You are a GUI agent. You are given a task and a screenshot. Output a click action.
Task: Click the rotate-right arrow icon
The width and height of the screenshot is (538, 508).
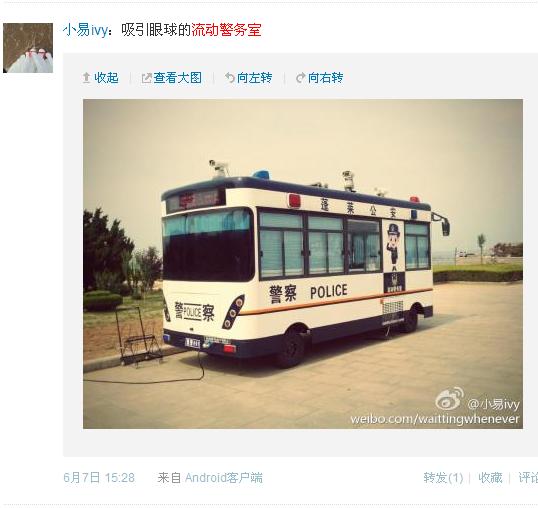coord(301,78)
